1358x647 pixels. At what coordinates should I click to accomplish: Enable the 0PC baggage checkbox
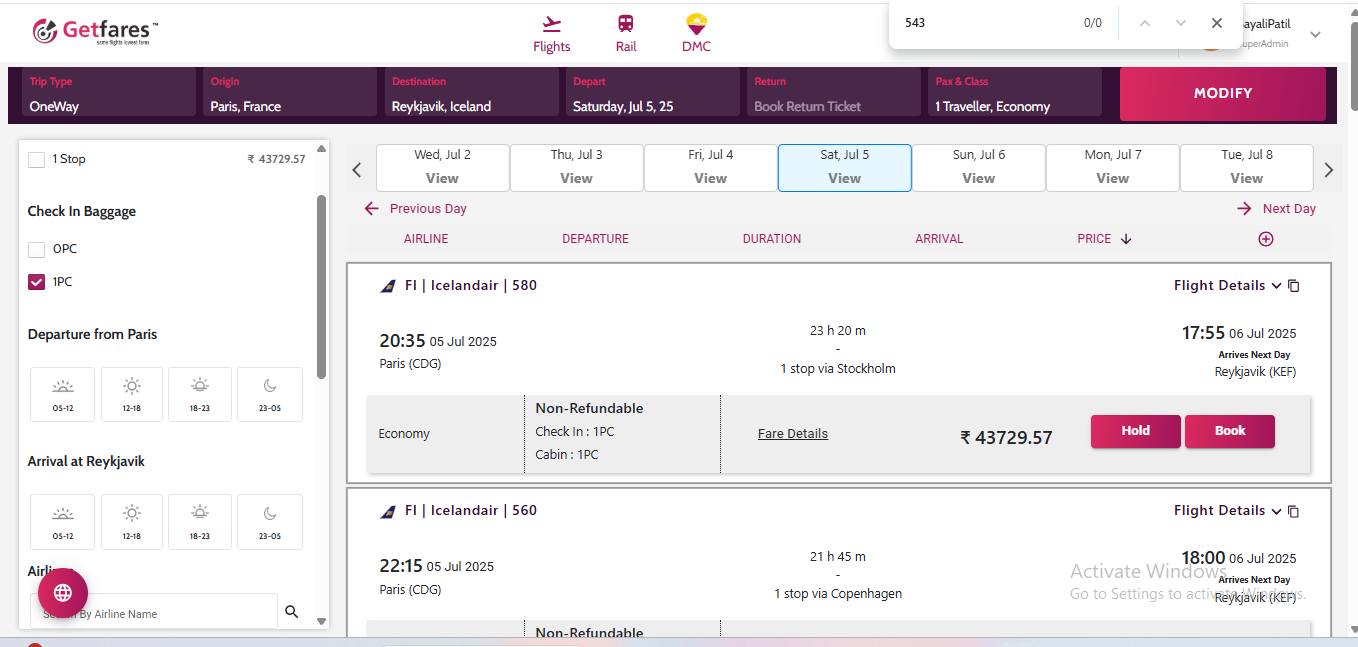[x=37, y=249]
